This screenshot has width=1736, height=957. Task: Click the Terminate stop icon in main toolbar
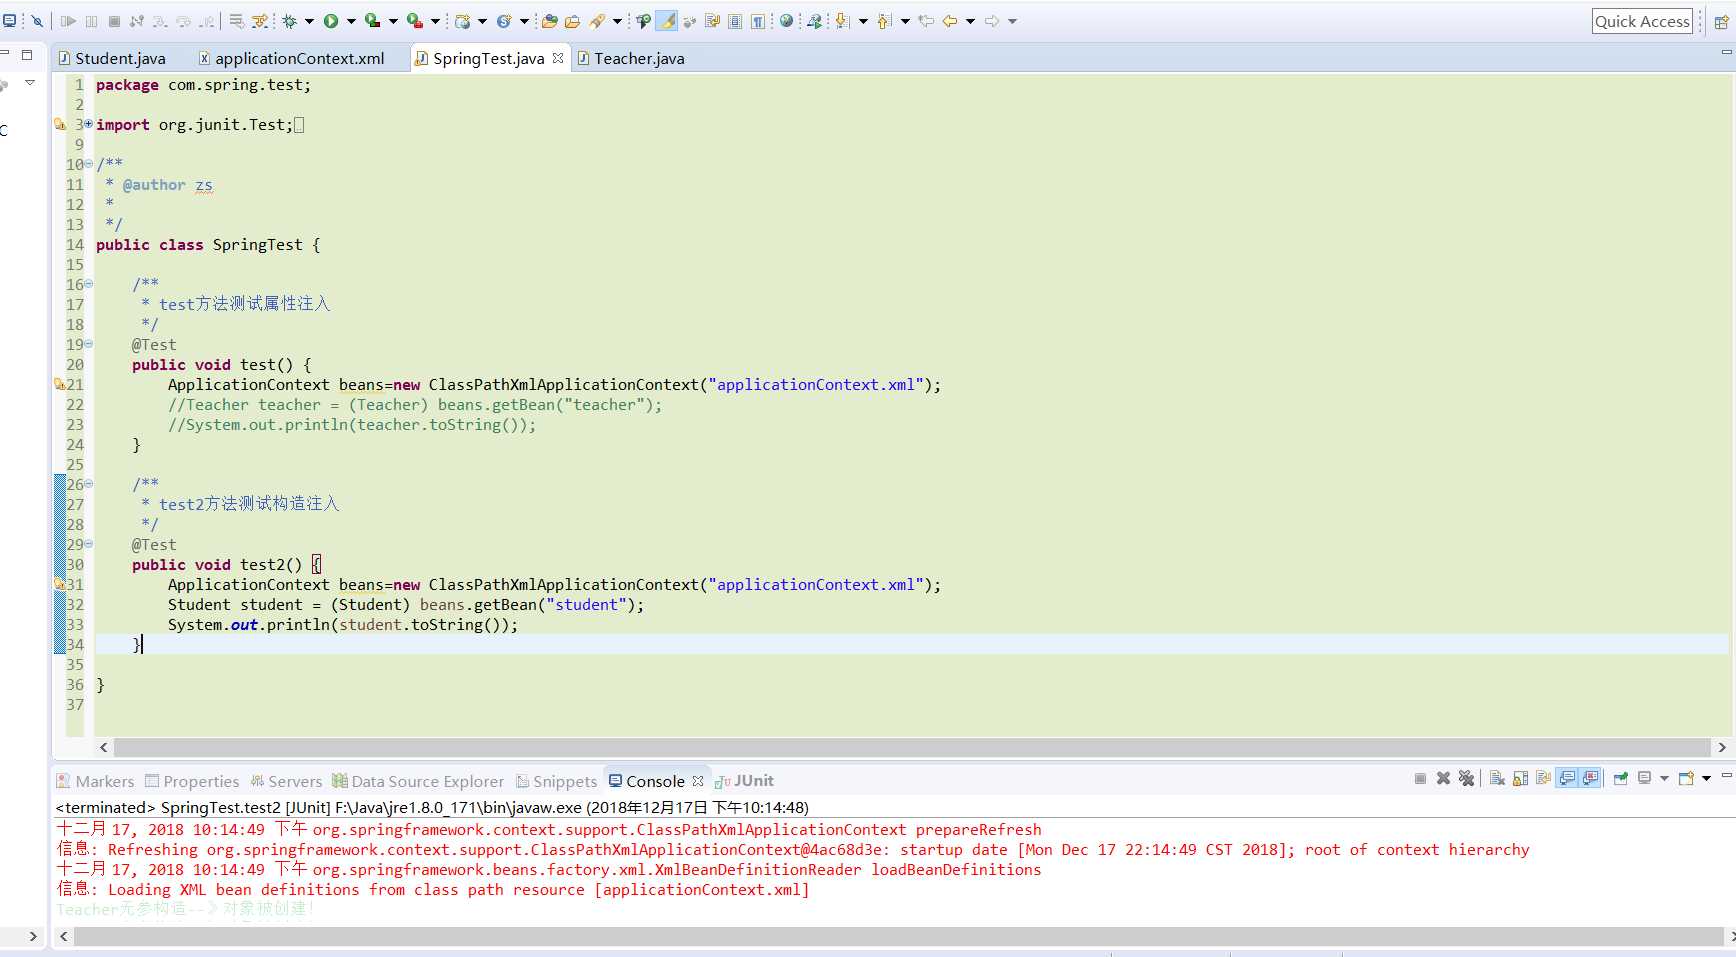[x=114, y=21]
